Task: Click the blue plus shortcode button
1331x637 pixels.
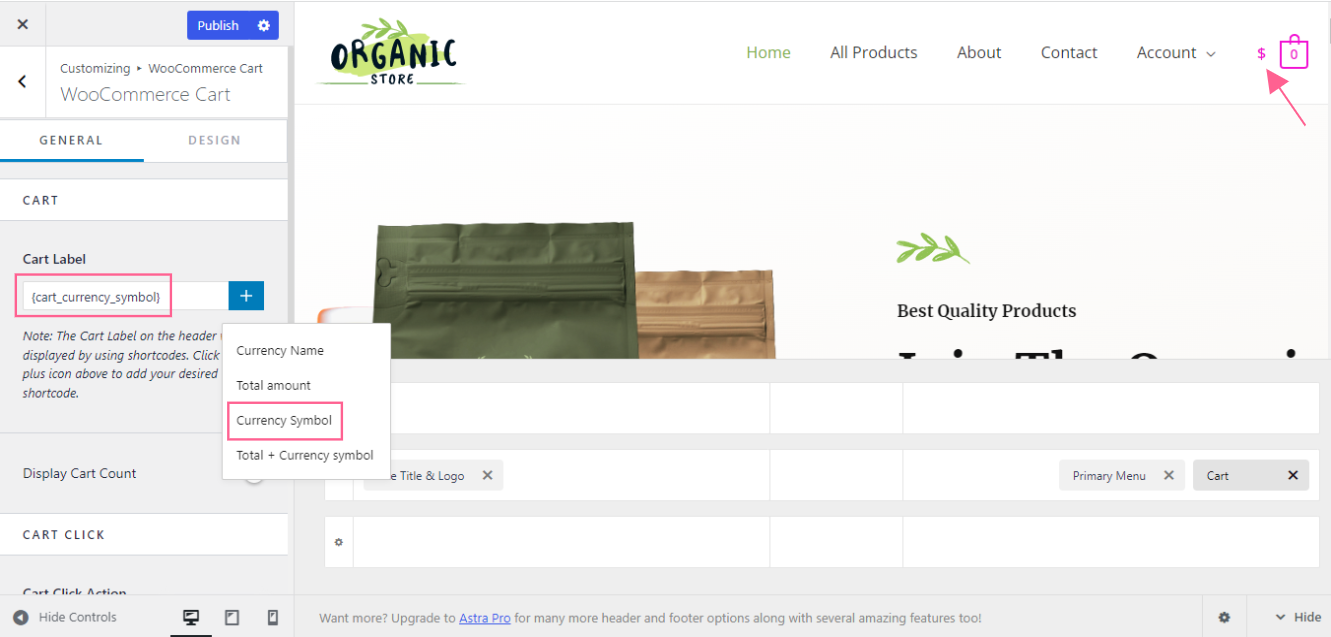Action: point(246,296)
